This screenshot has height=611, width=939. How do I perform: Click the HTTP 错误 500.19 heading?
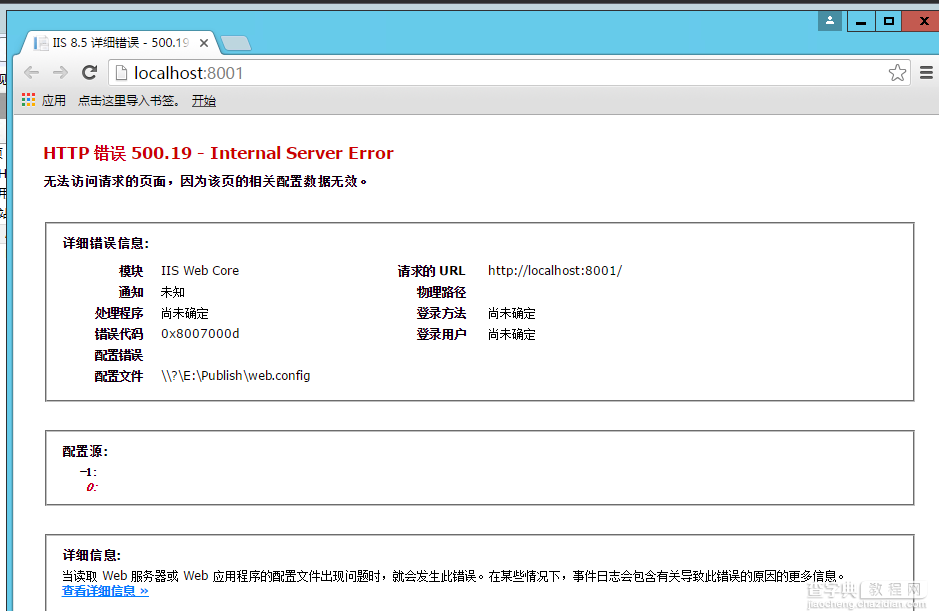[x=219, y=153]
